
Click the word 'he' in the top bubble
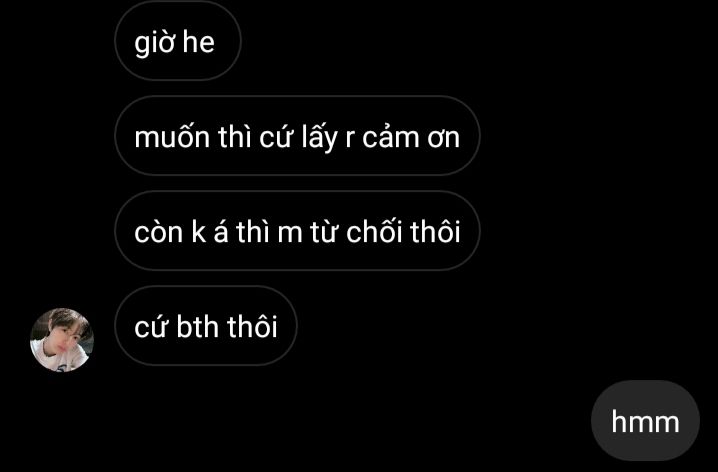pos(198,42)
